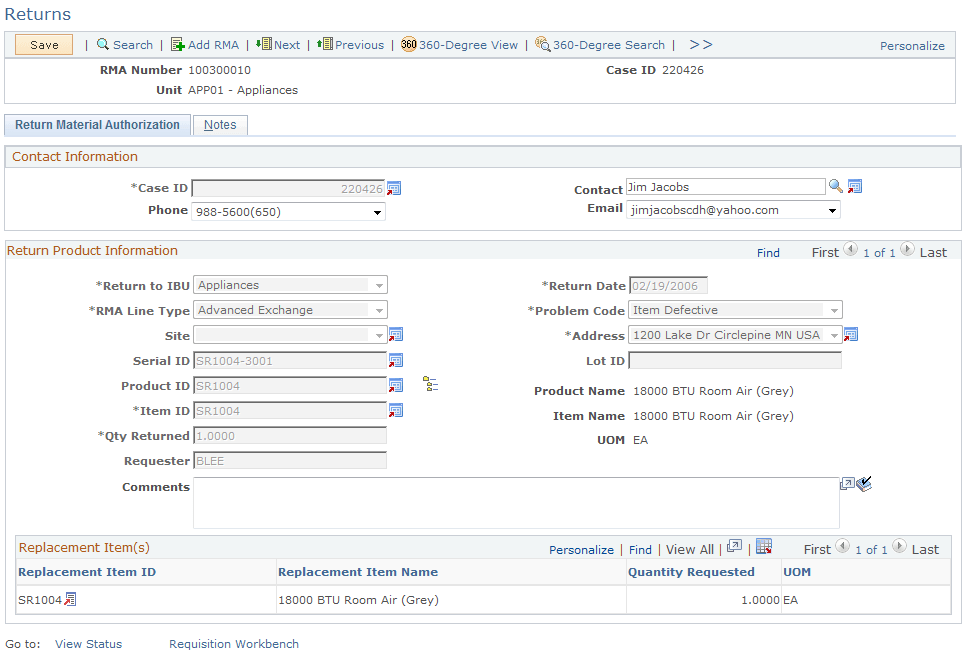
Task: Click the Save button
Action: click(43, 44)
